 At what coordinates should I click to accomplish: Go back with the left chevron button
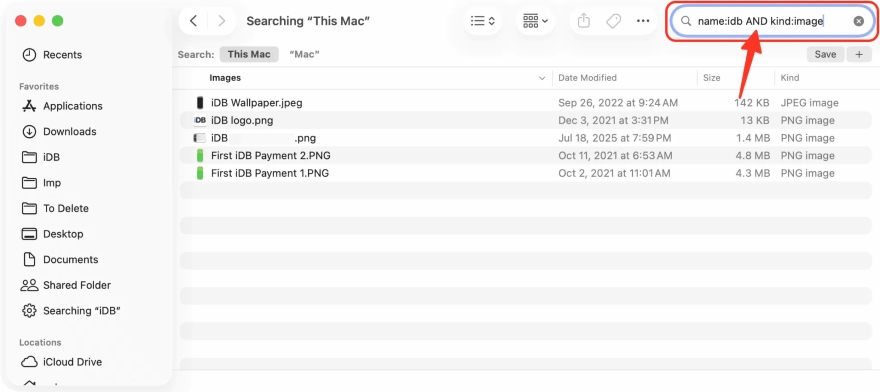193,21
